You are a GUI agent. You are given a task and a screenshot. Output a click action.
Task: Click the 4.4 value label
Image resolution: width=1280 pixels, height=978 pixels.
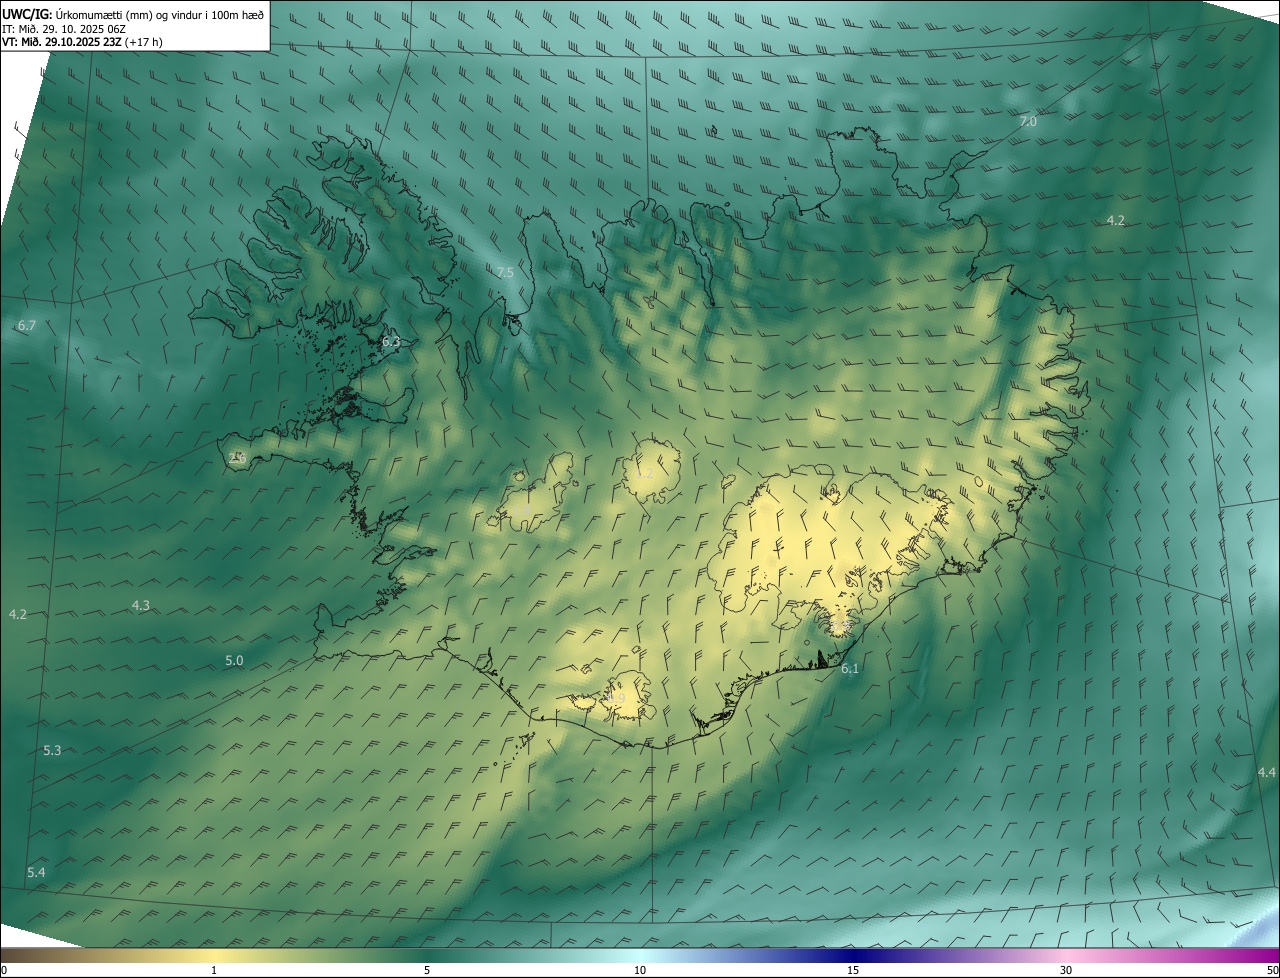coord(1267,772)
